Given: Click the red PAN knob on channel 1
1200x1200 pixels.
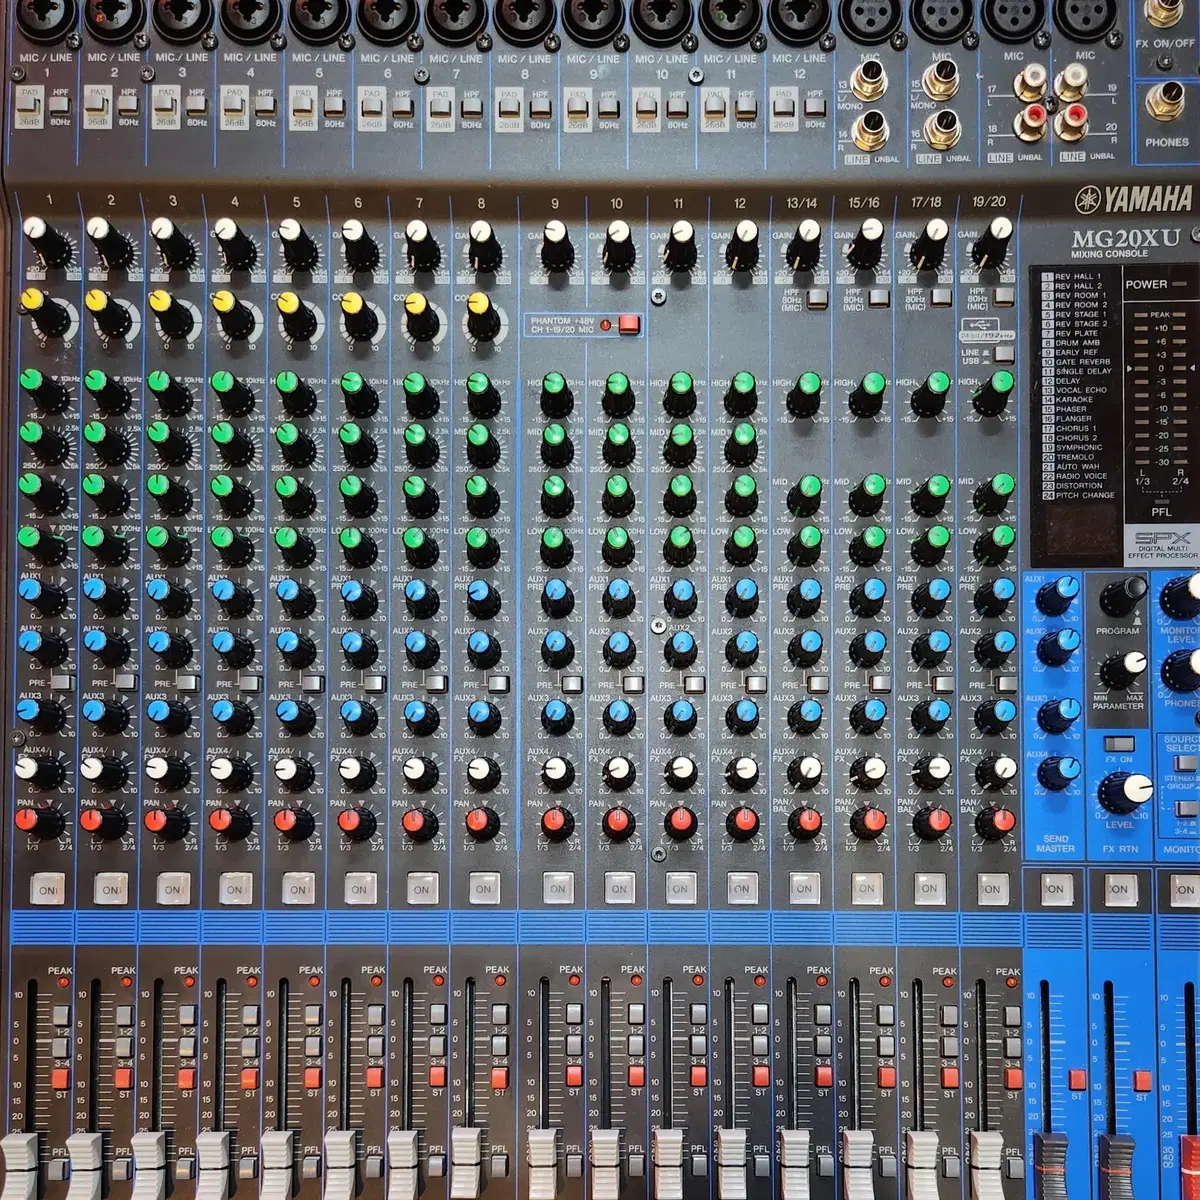Looking at the screenshot, I should (38, 824).
